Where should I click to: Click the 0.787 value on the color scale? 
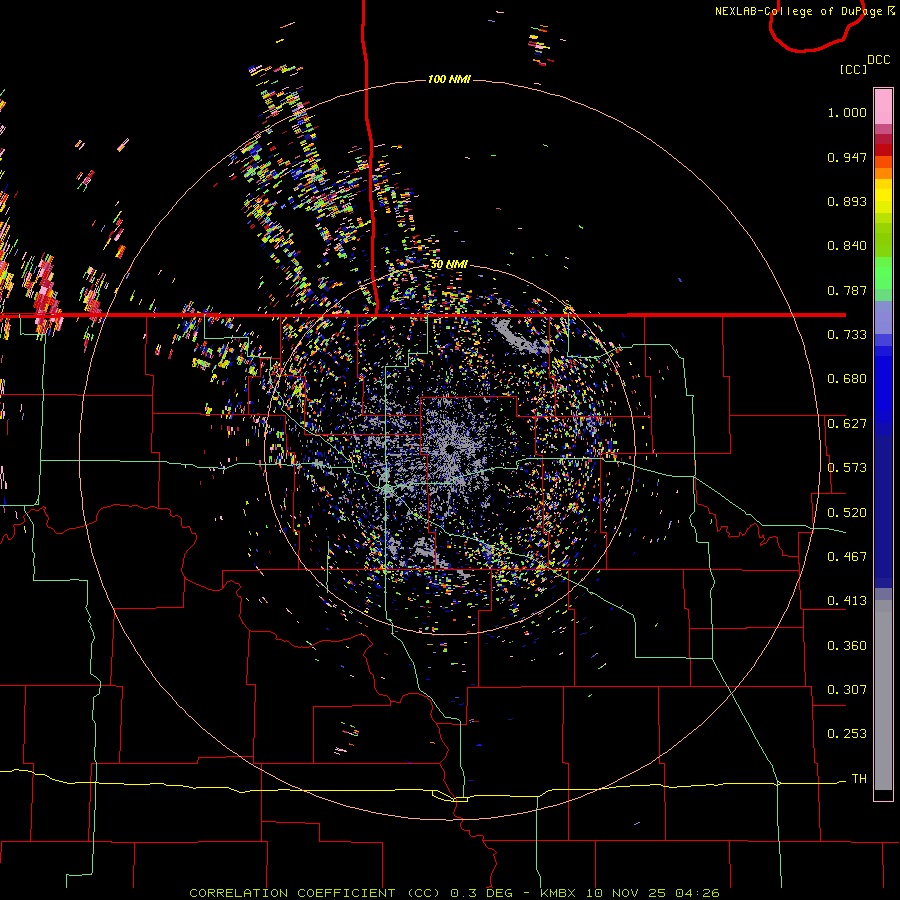[x=847, y=290]
